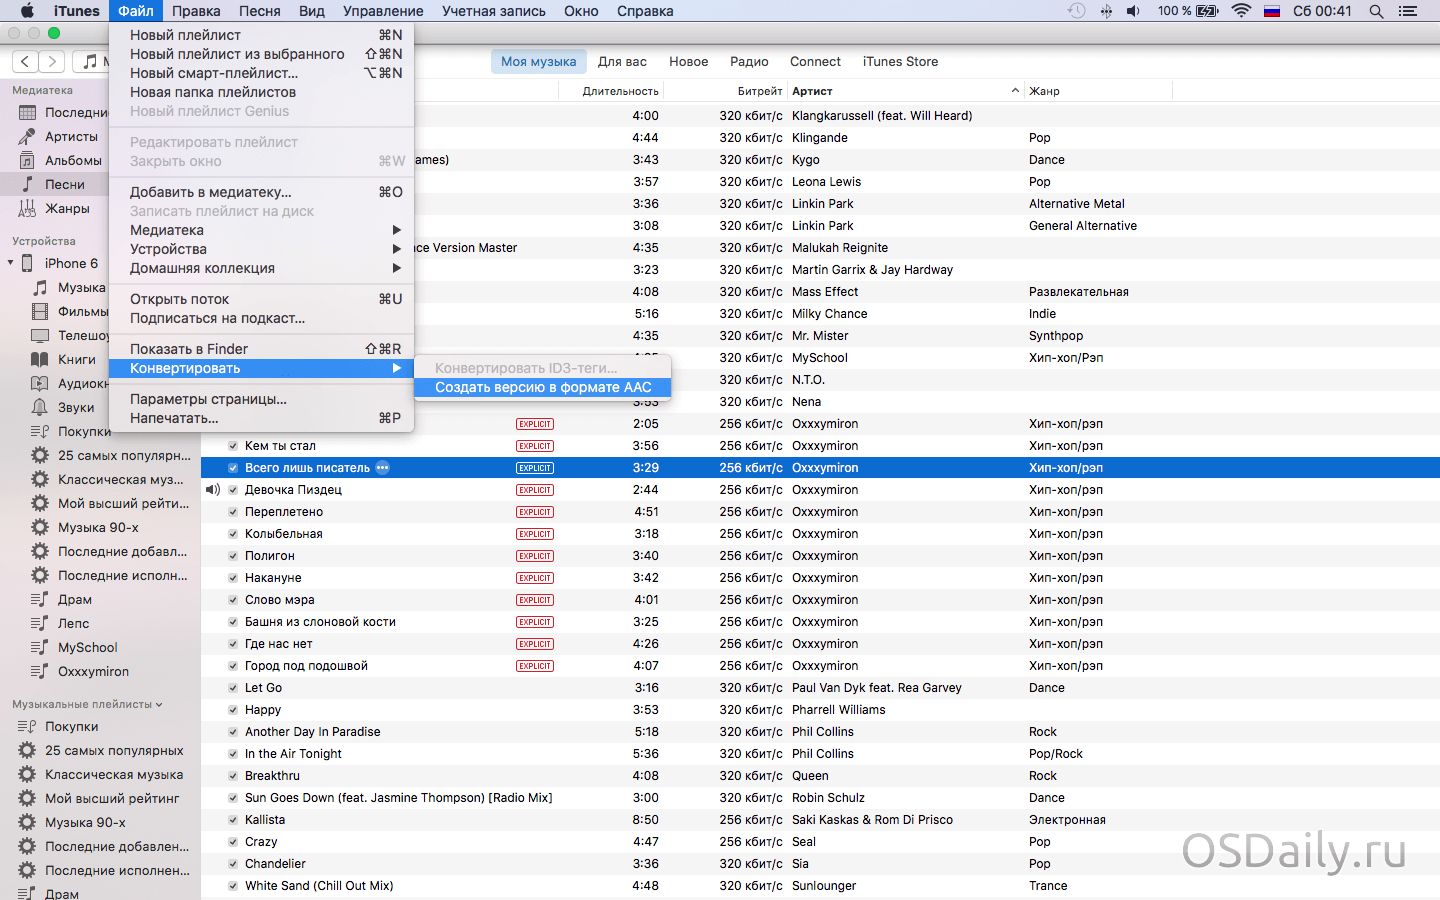Choose Напечатать… in the Файл menu
Image resolution: width=1440 pixels, height=900 pixels.
coord(261,418)
